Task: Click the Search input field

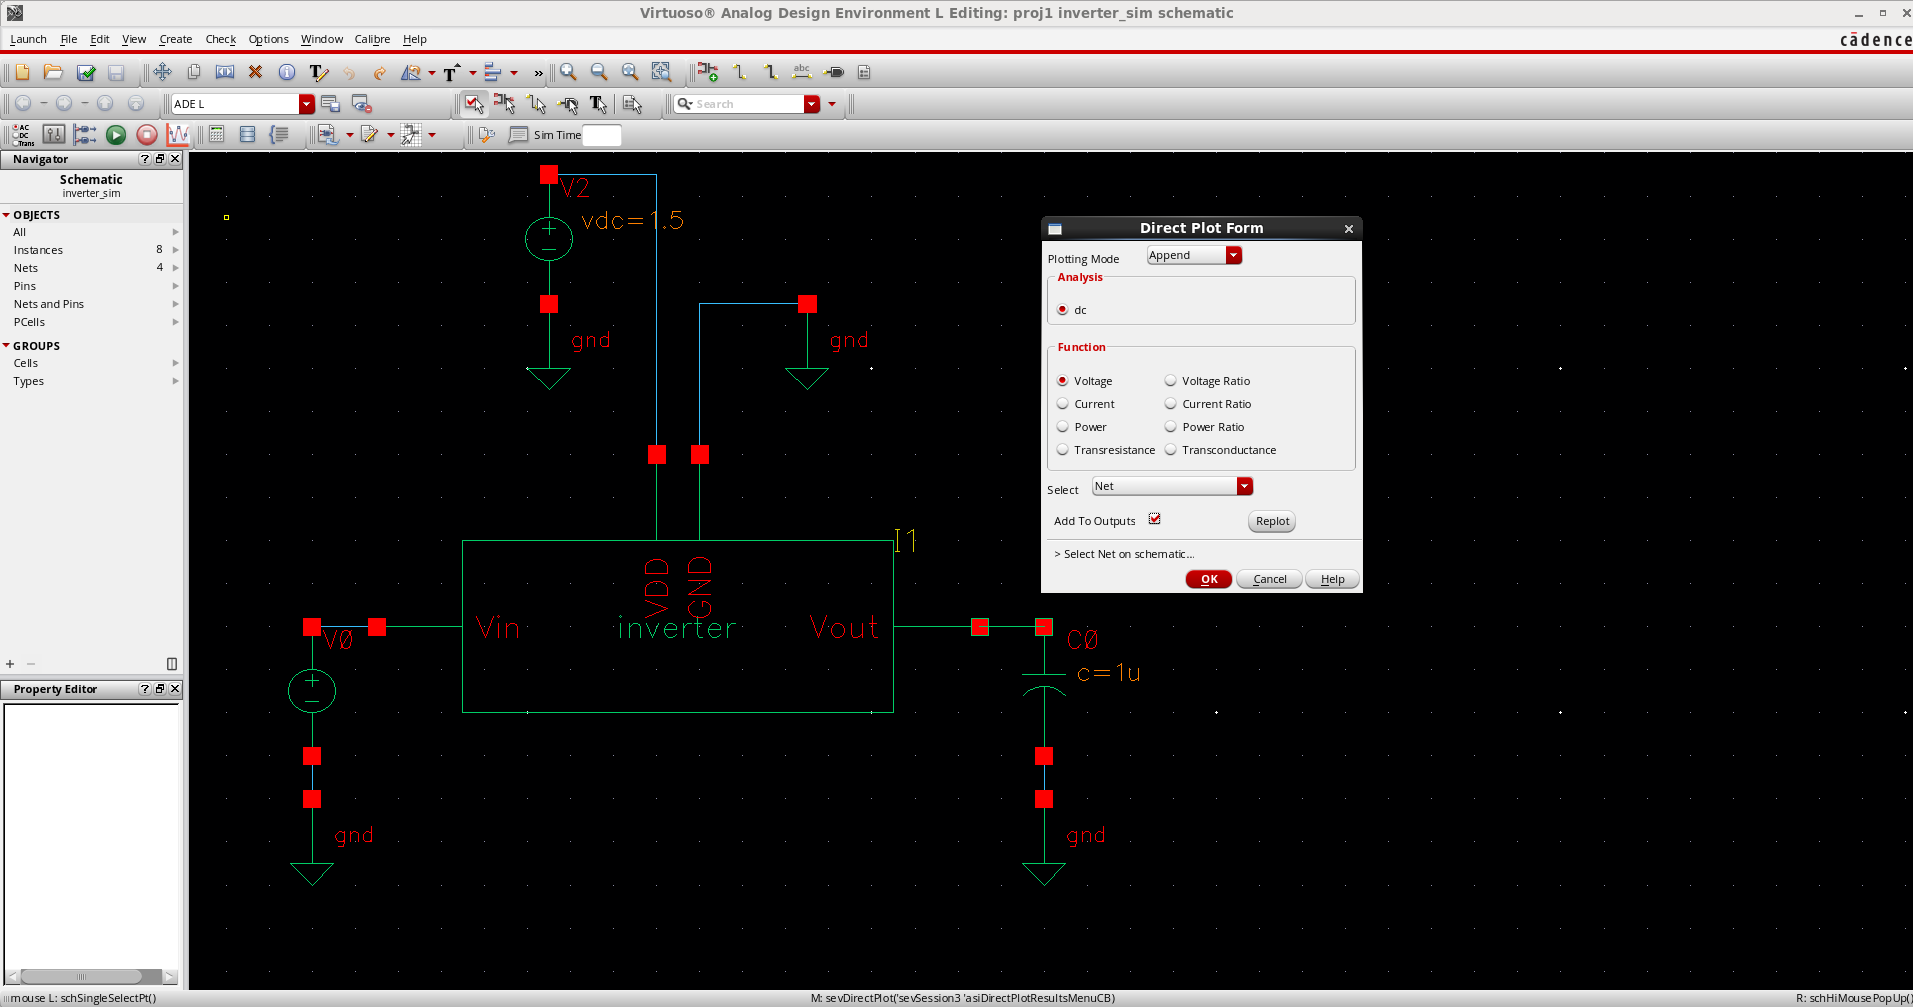Action: coord(748,104)
